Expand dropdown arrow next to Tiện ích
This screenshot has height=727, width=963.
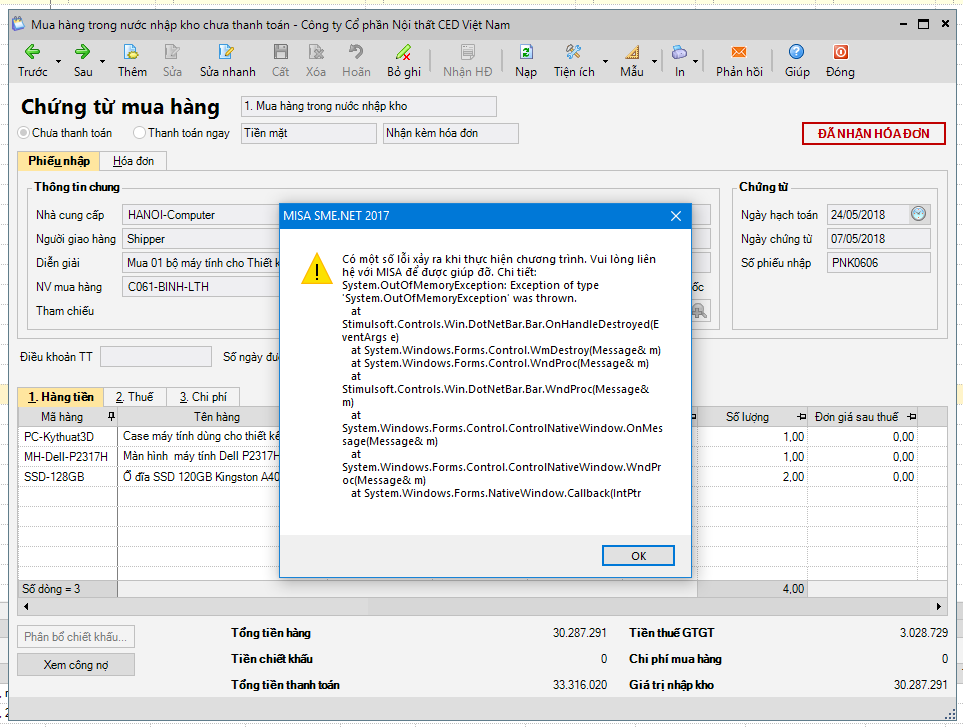[x=605, y=61]
